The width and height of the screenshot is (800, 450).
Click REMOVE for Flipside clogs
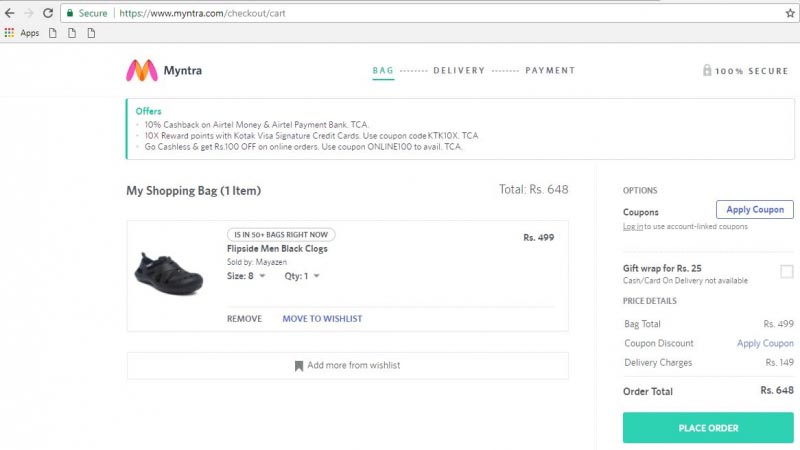pyautogui.click(x=244, y=319)
